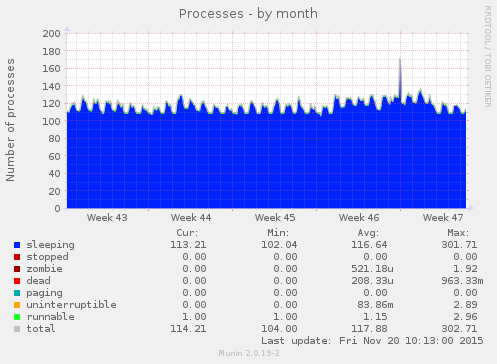This screenshot has height=364, width=497.
Task: Click the bright red dead legend swatch
Action: (x=17, y=281)
